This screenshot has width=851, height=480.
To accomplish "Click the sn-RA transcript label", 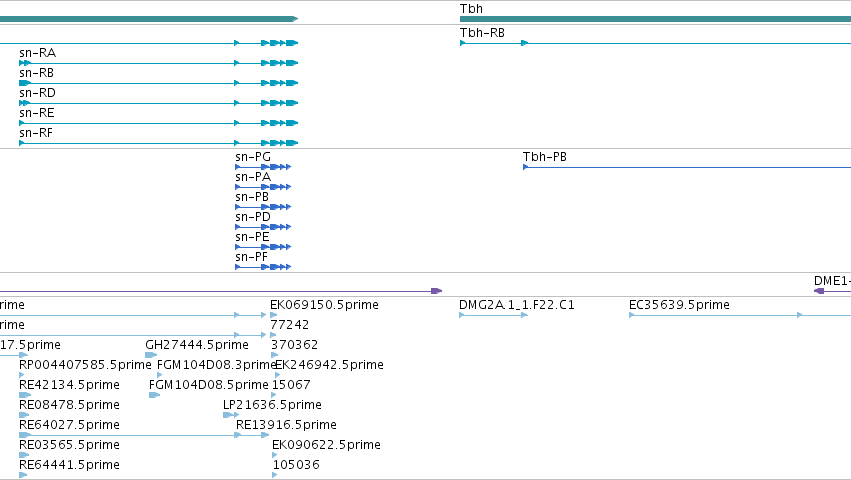I will (37, 53).
